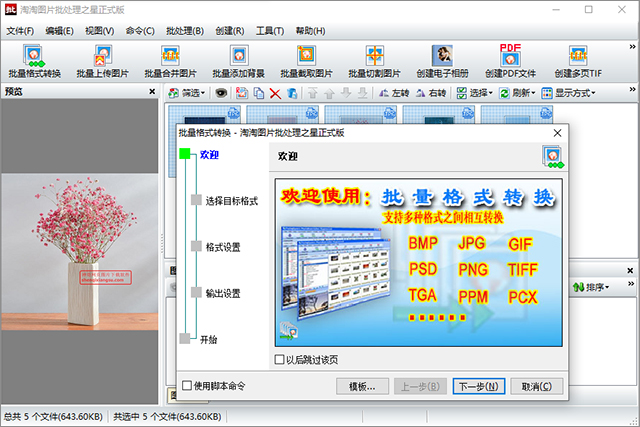640x427 pixels.
Task: Launch the 批量合并图片 tool
Action: tap(171, 60)
